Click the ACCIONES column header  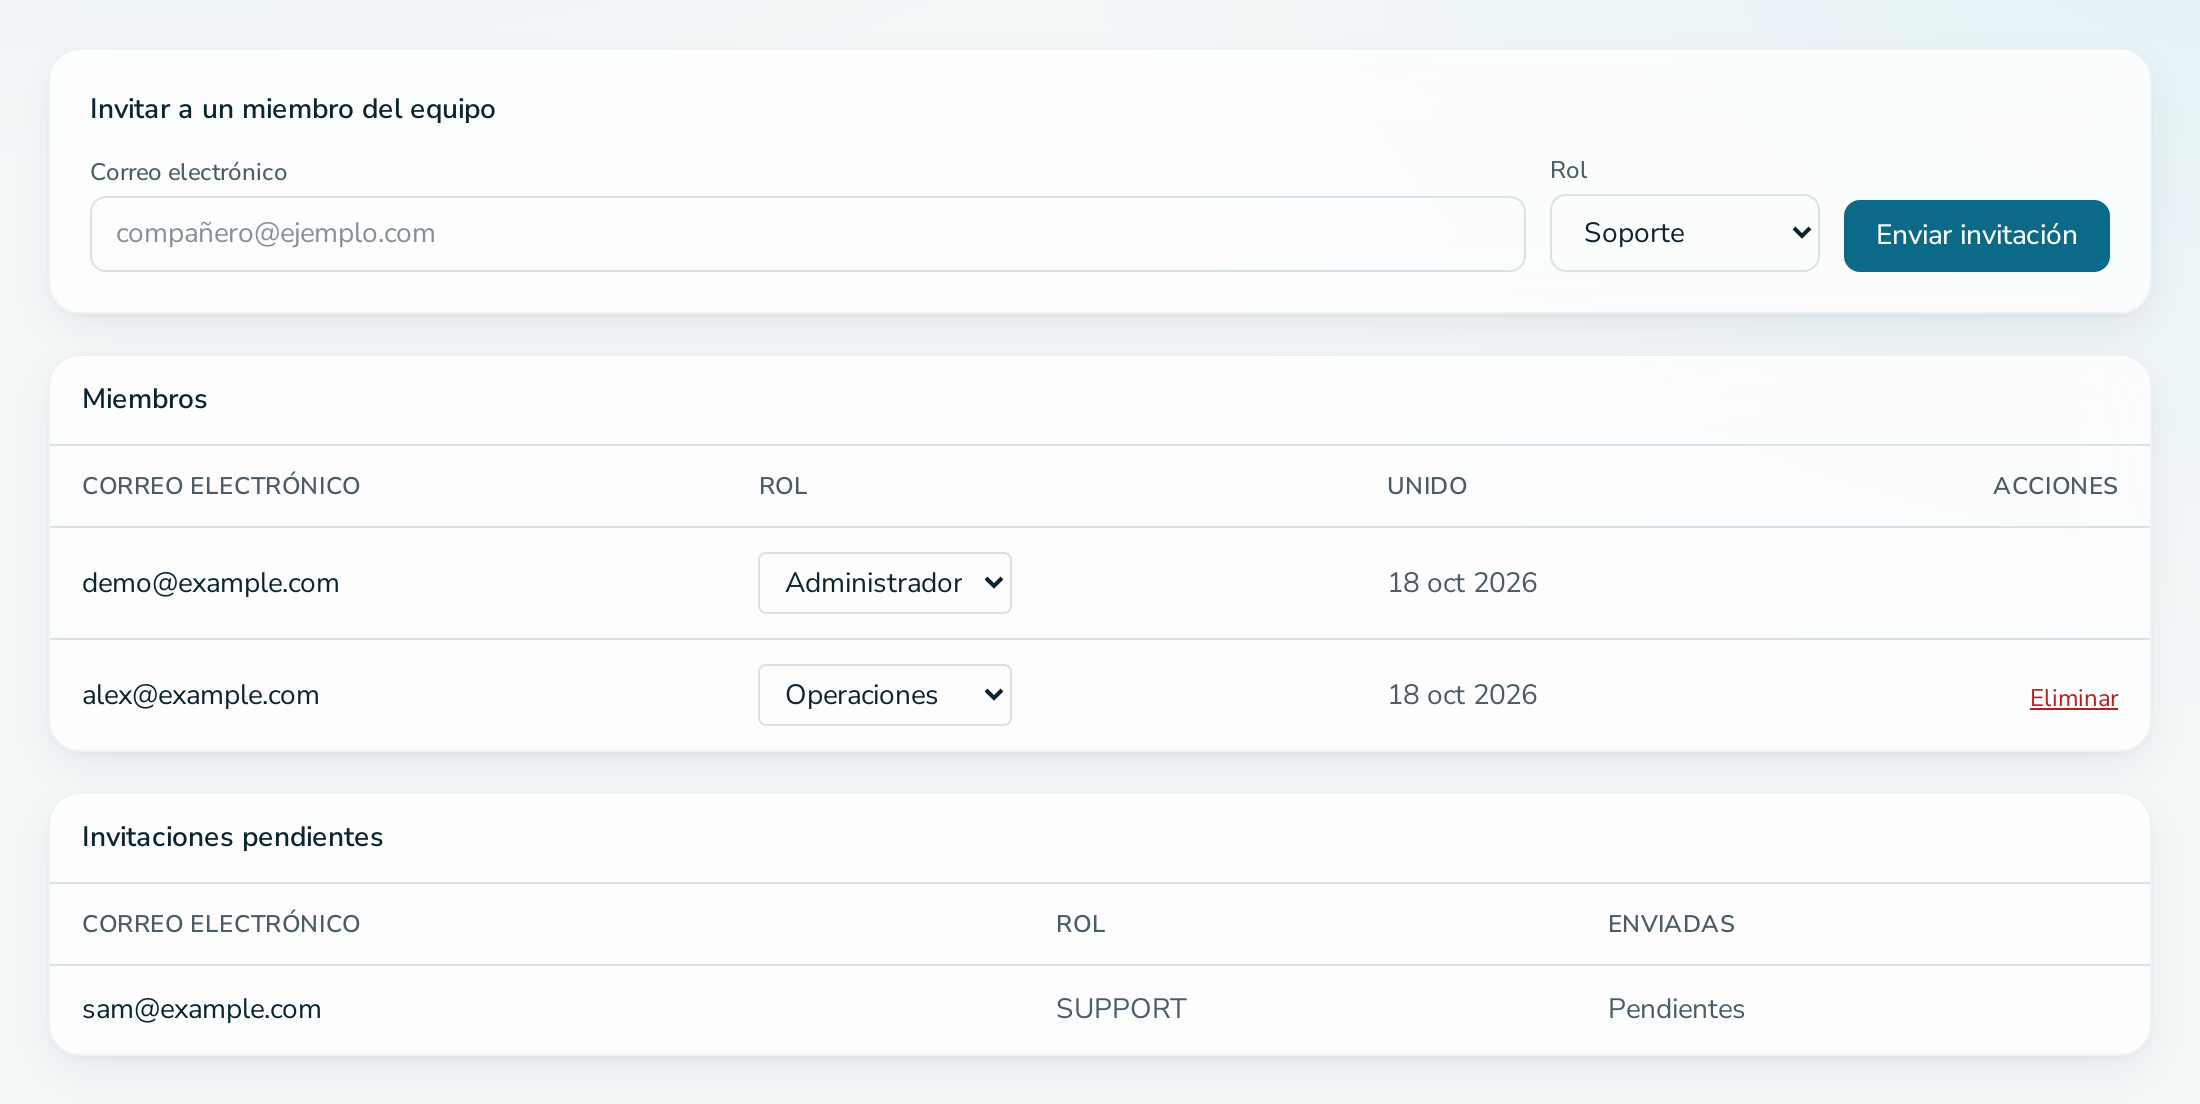(x=2055, y=486)
